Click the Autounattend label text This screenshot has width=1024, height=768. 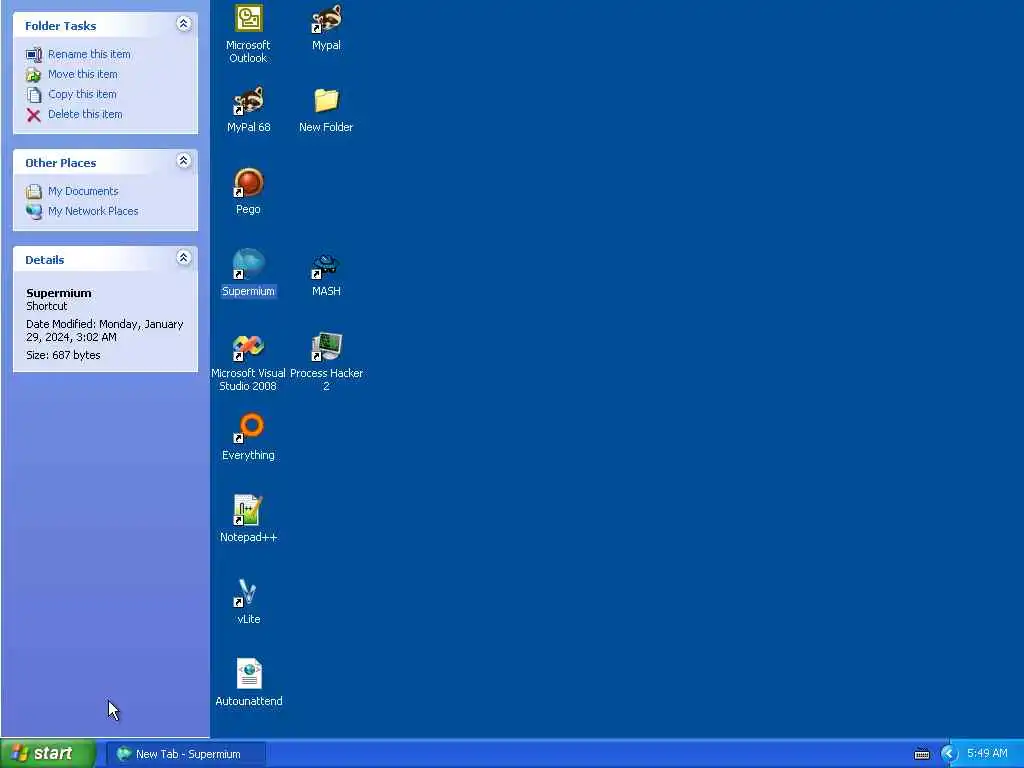pos(249,701)
